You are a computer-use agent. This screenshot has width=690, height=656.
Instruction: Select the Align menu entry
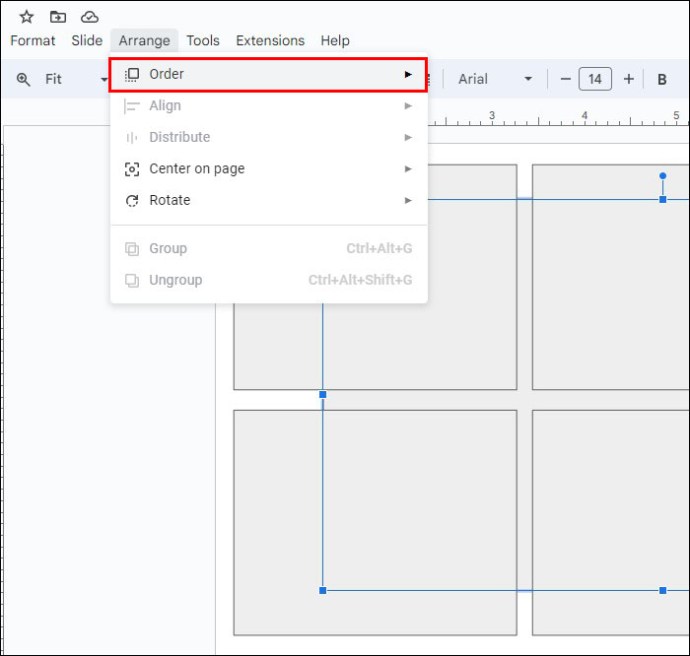268,106
